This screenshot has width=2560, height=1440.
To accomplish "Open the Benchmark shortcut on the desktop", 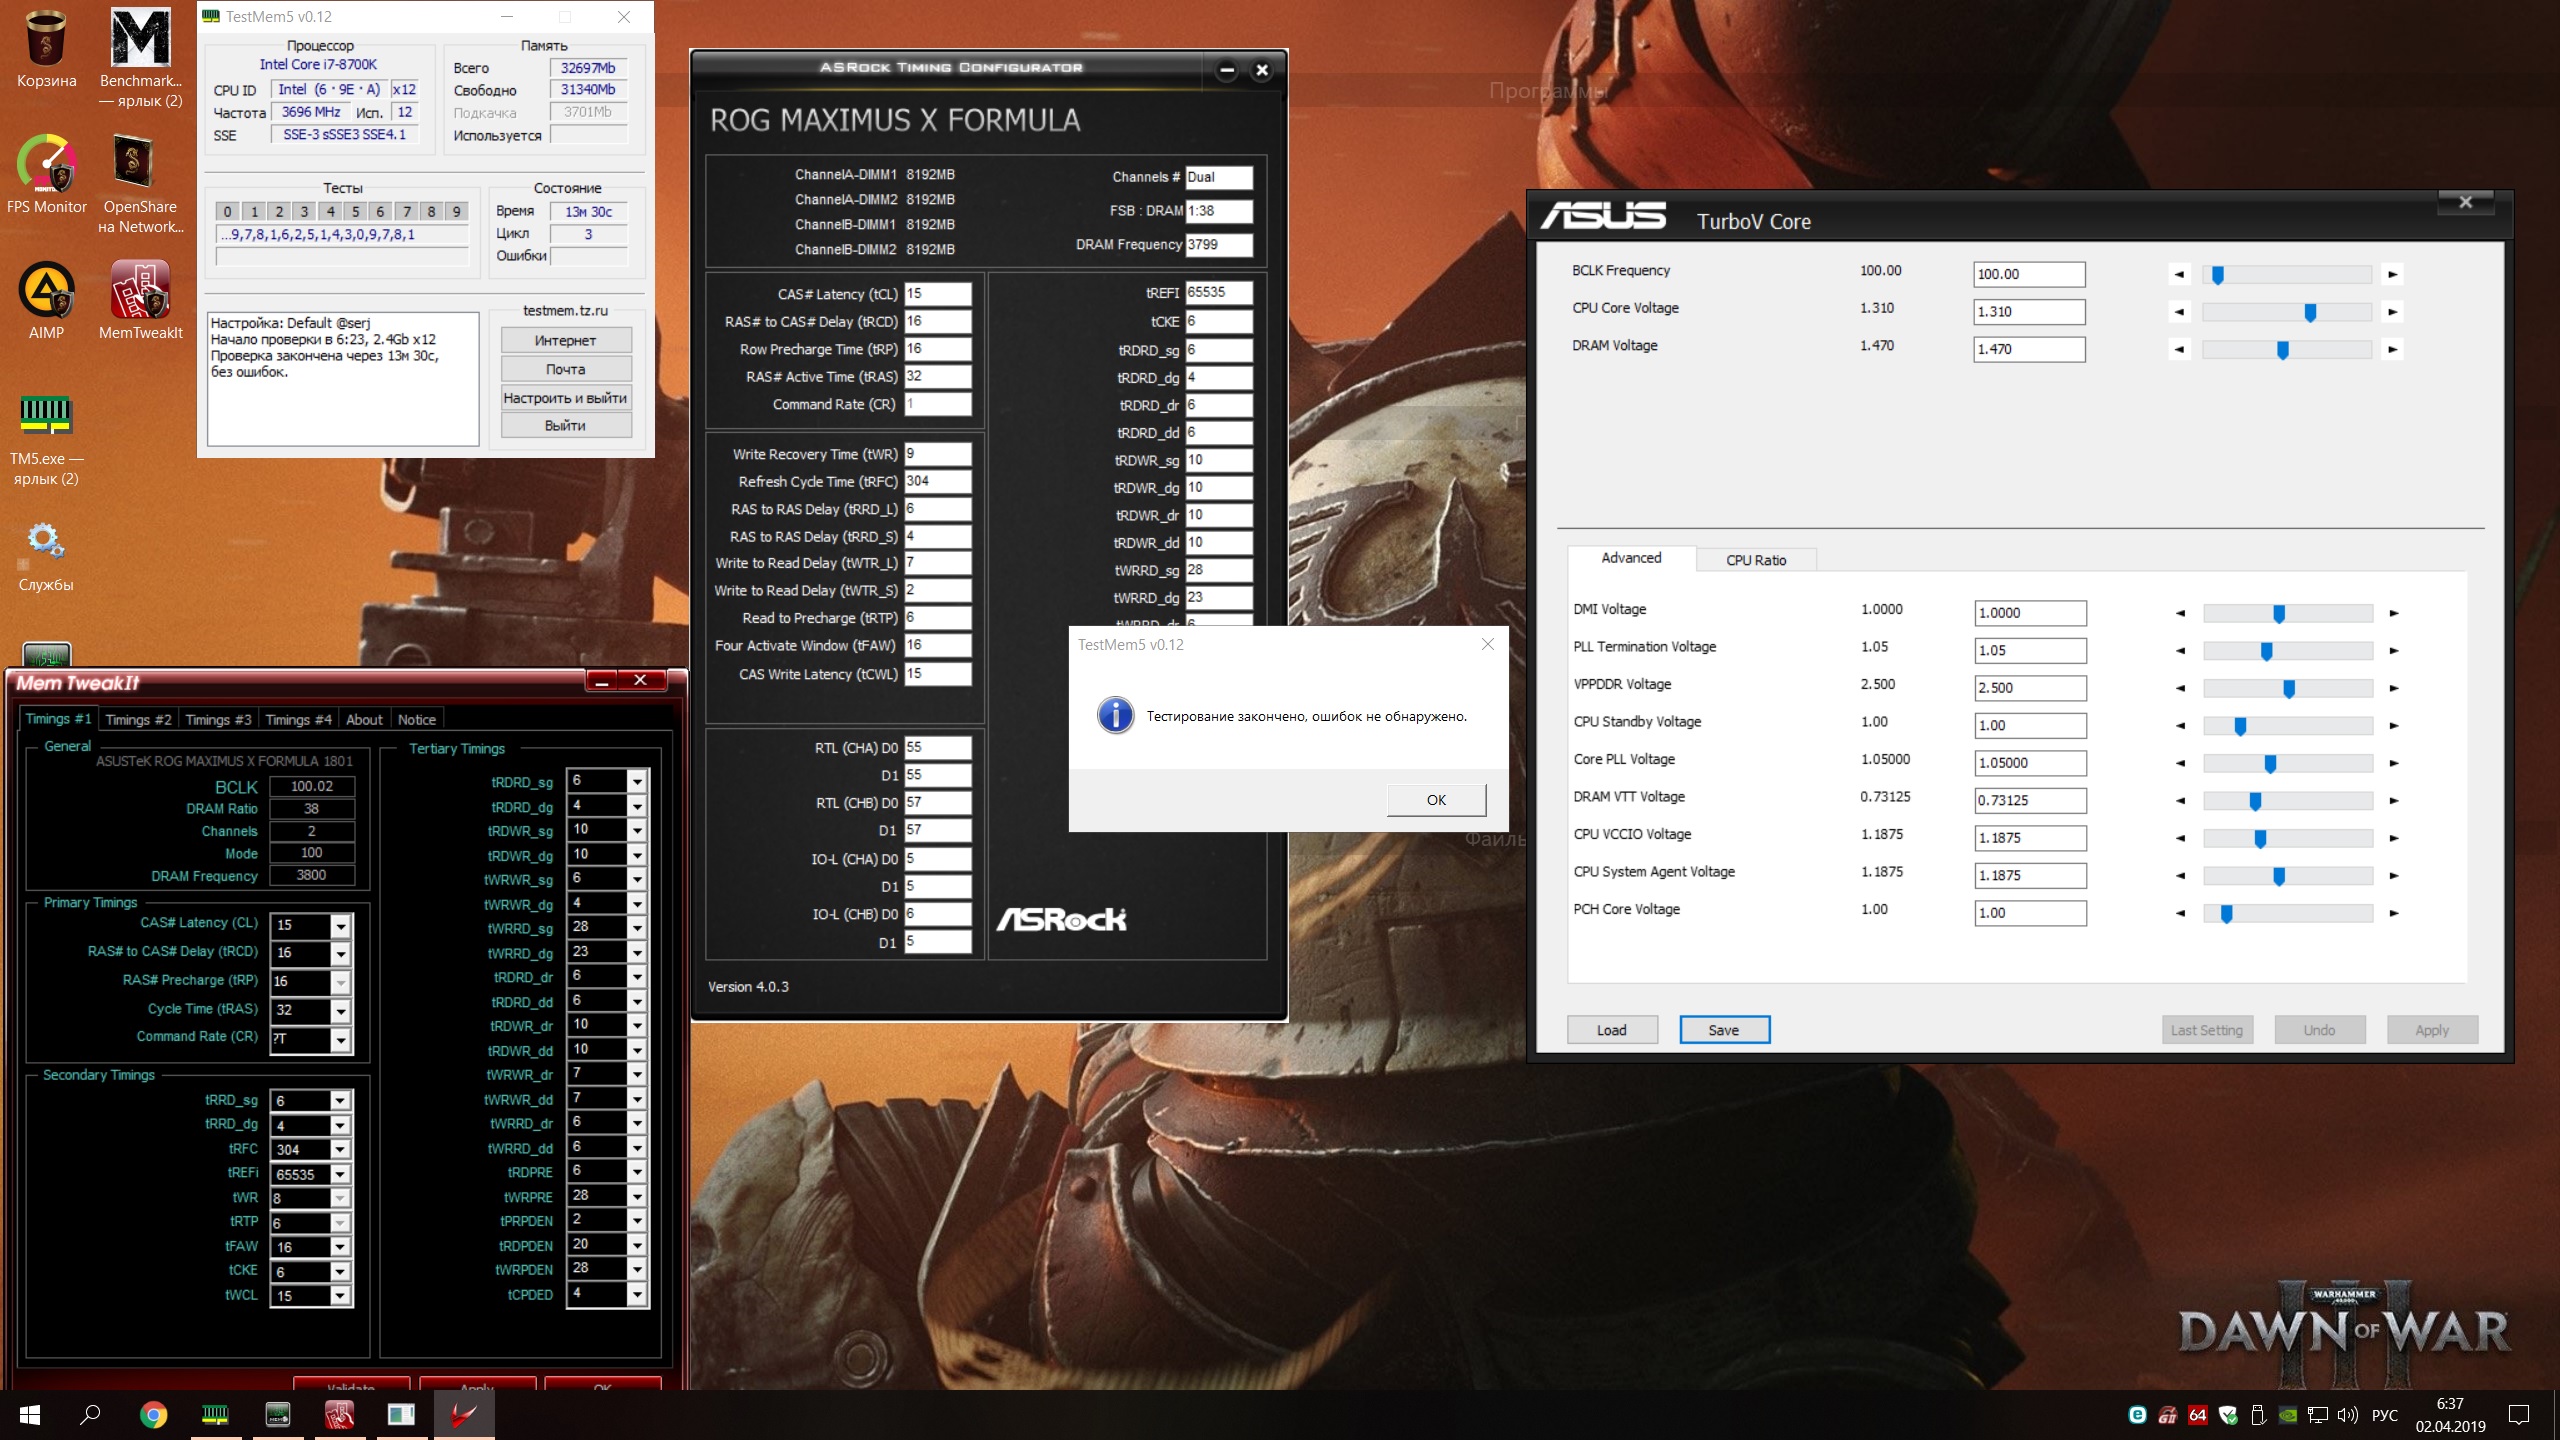I will (x=140, y=41).
